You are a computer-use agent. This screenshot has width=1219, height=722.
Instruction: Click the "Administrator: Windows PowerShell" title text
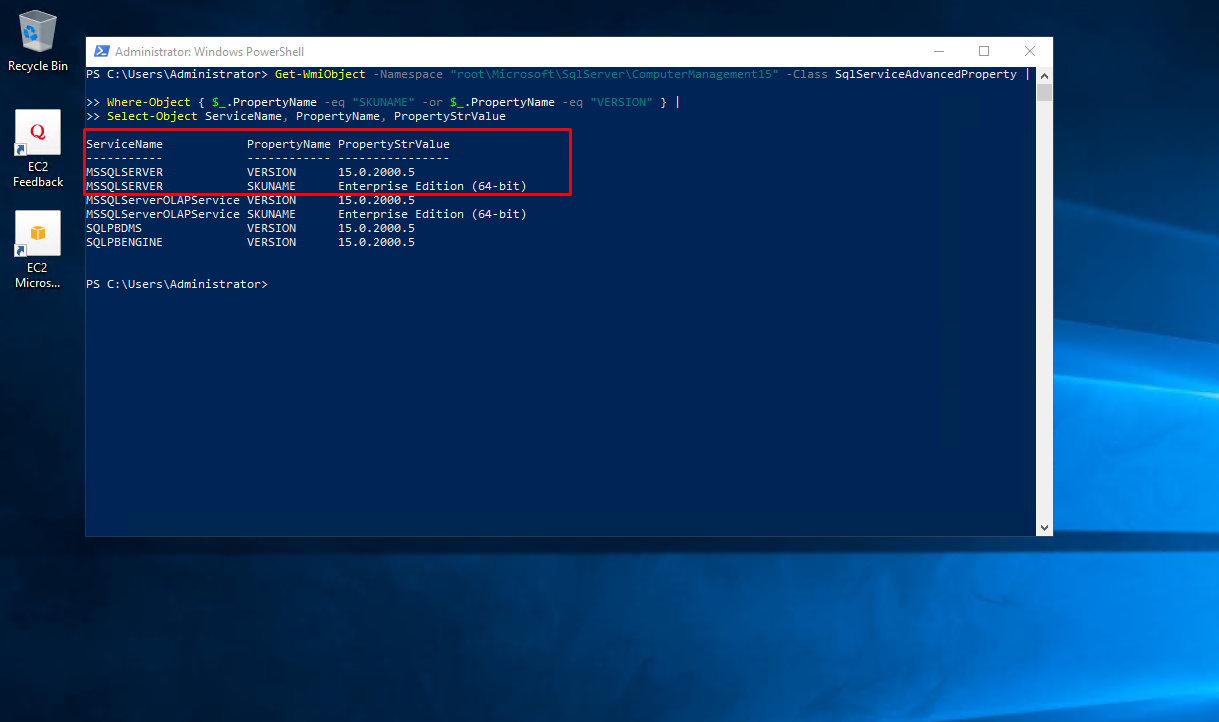click(x=209, y=51)
